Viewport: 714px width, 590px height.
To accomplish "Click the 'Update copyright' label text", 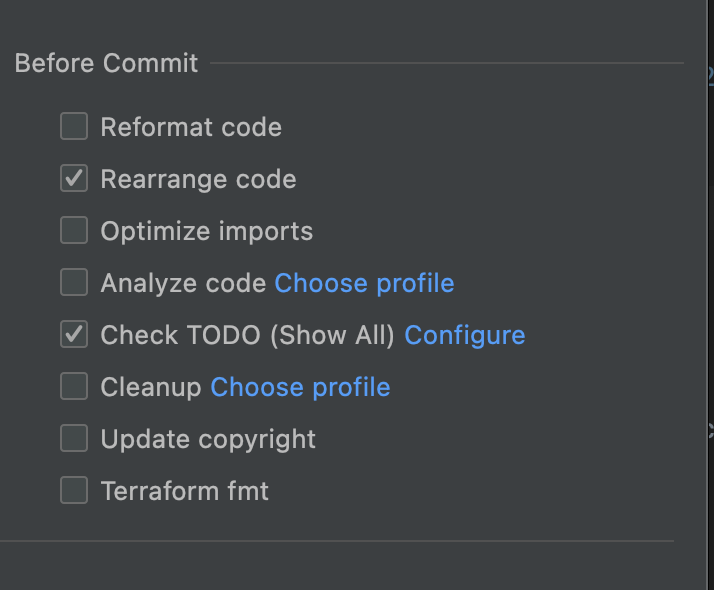I will pyautogui.click(x=208, y=439).
